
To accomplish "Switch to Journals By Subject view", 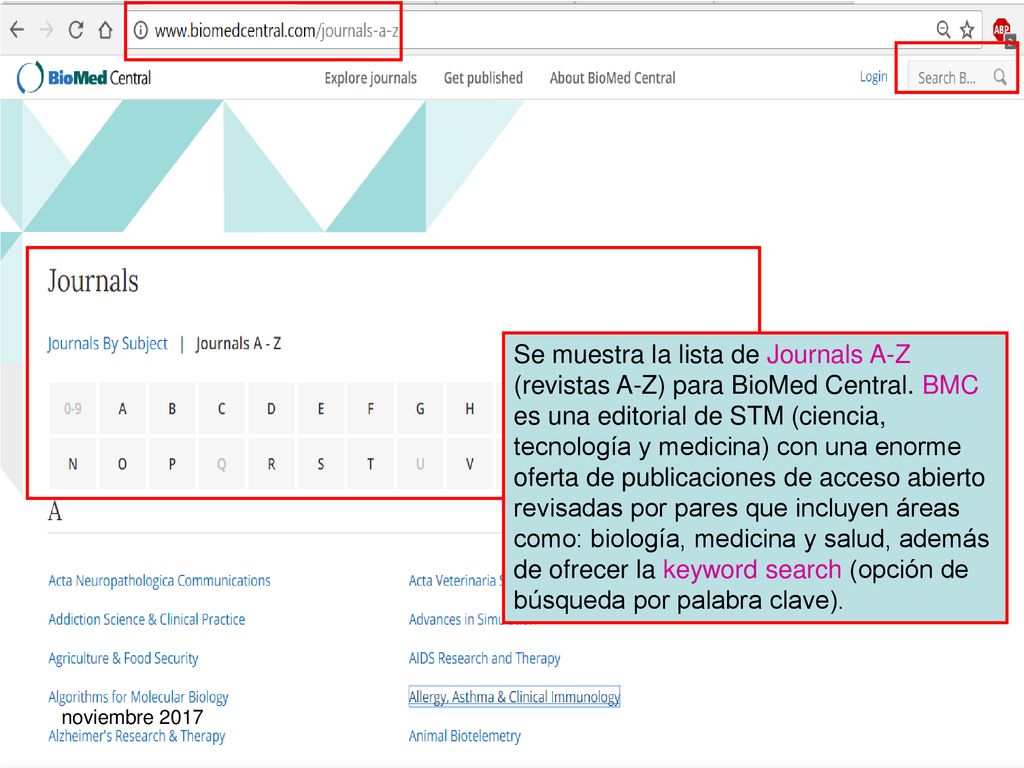I will pos(107,344).
